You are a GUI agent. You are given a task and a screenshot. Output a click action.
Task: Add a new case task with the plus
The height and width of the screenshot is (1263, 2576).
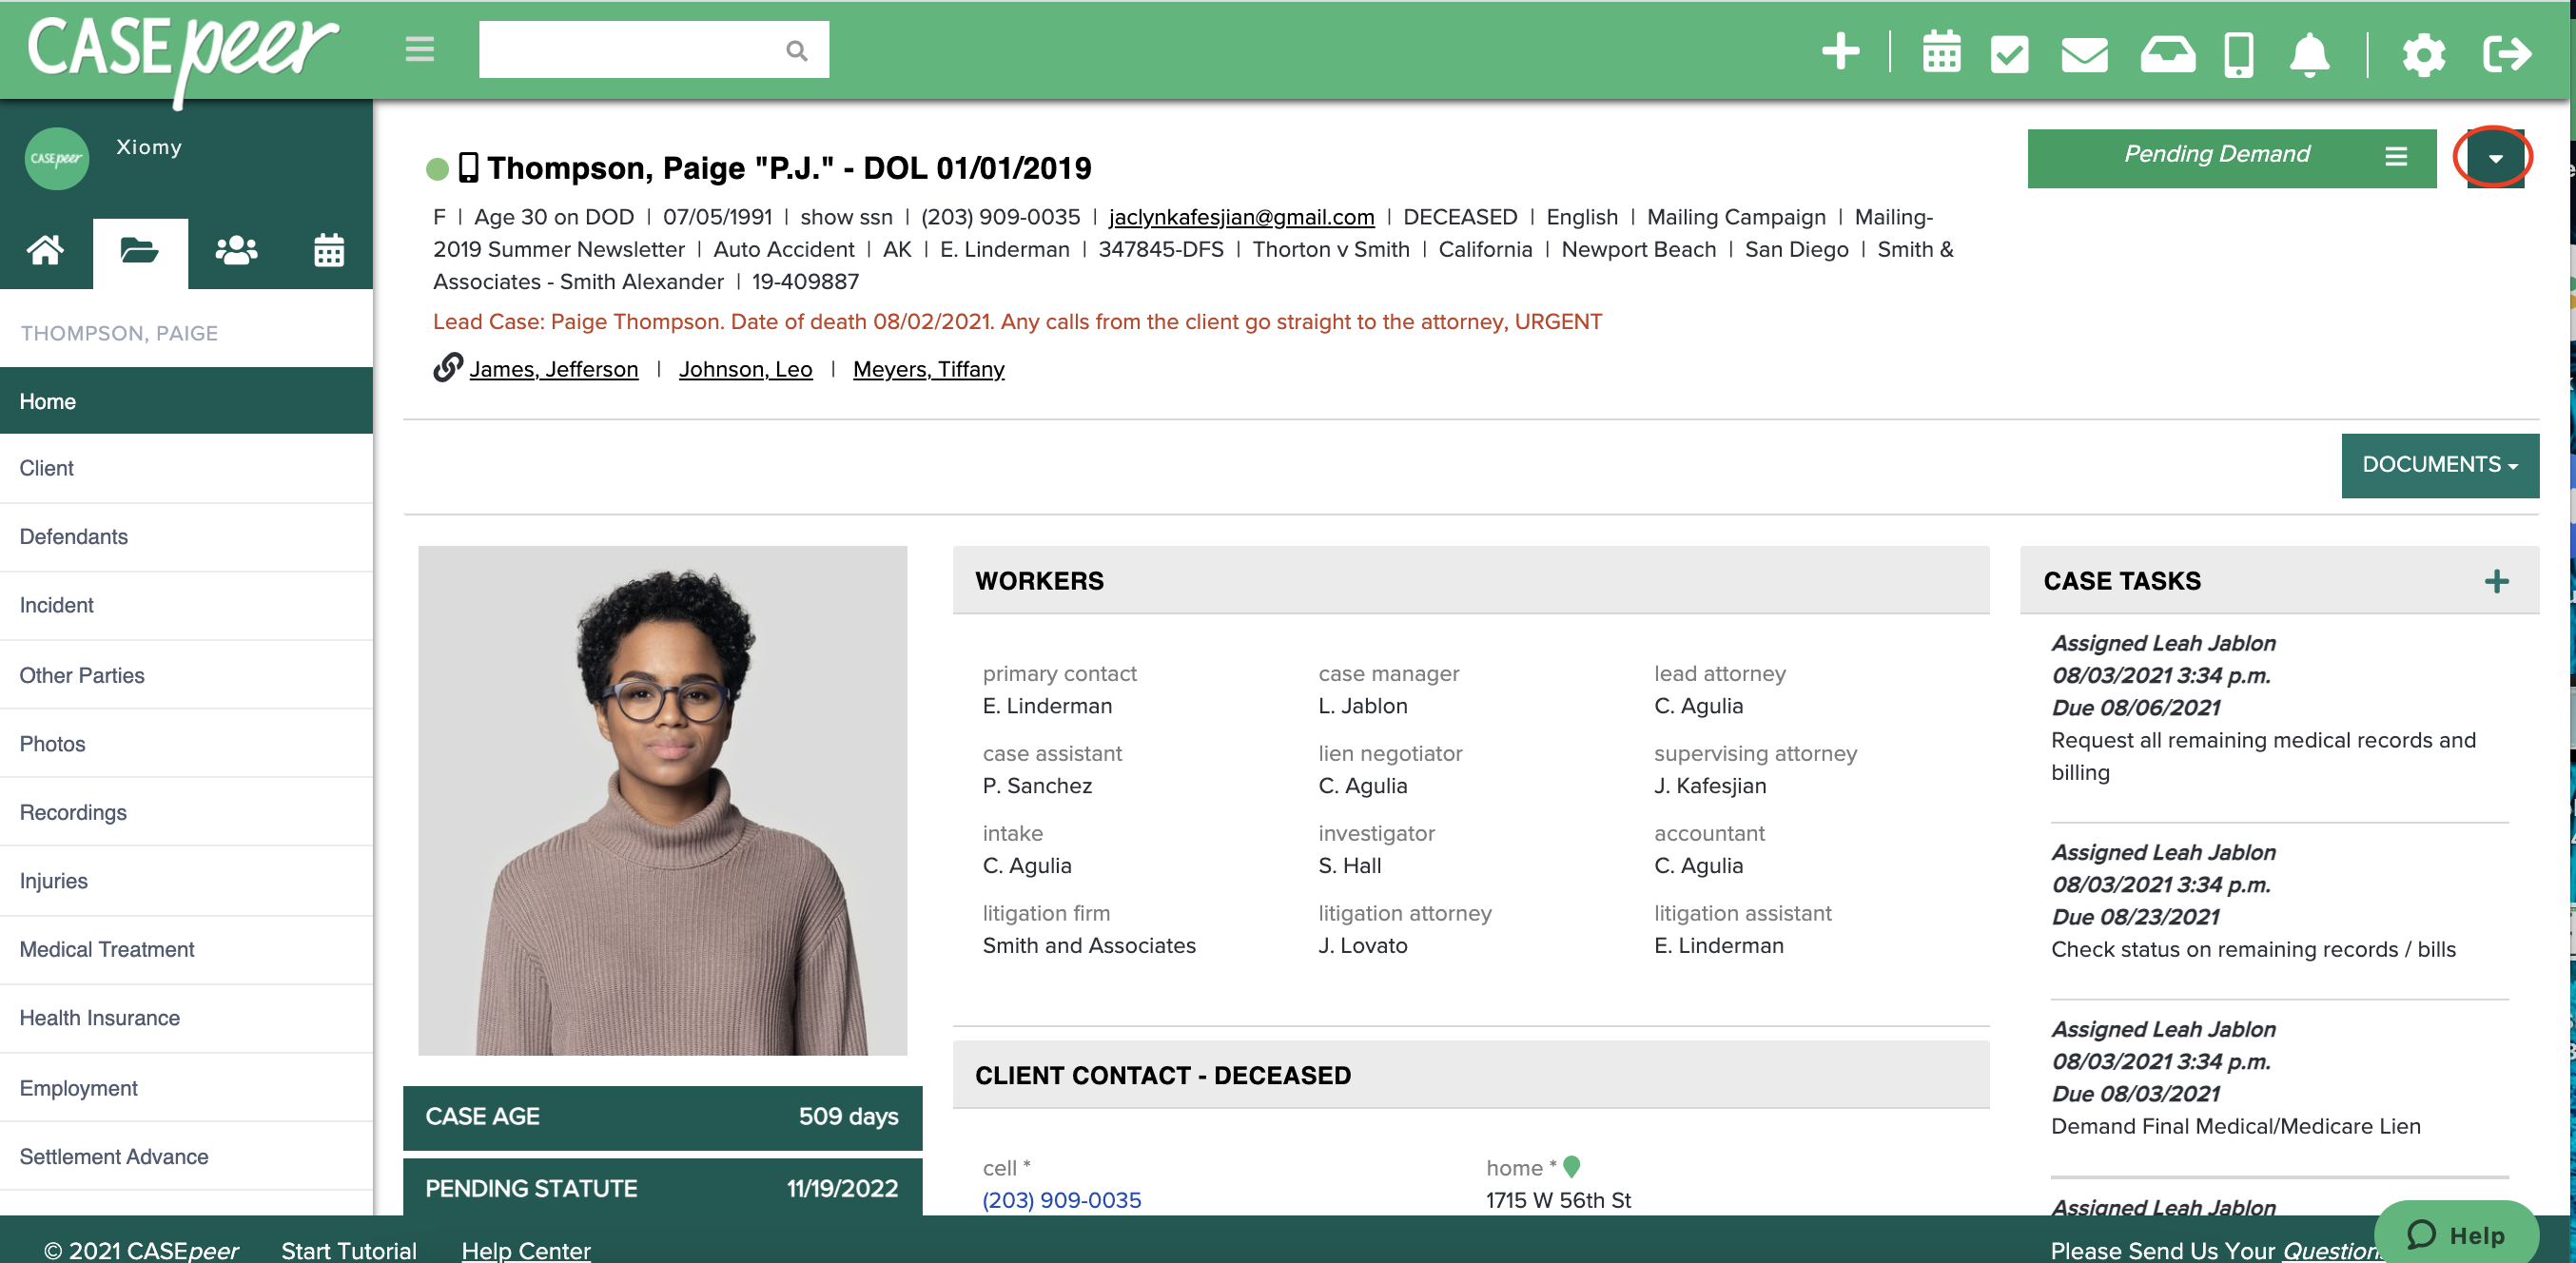2496,581
